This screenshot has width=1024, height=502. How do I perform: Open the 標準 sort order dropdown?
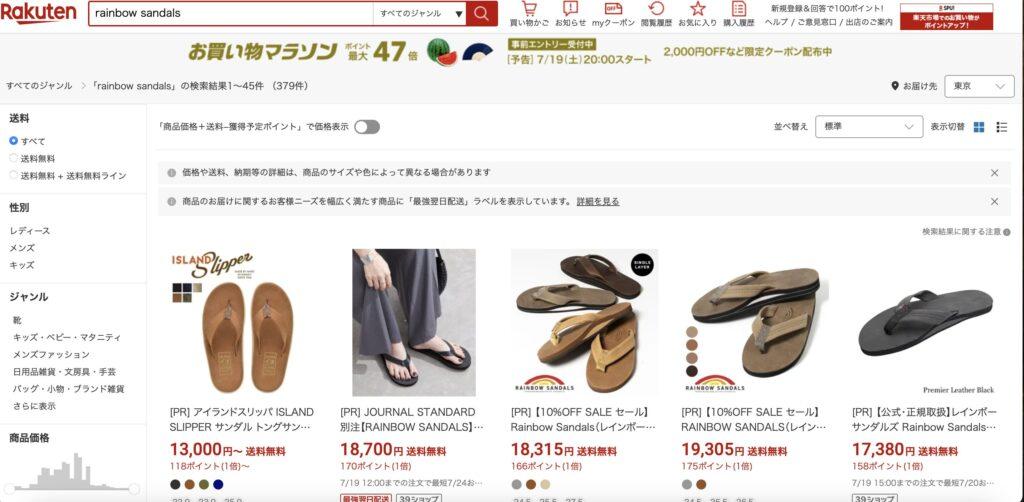pos(869,127)
